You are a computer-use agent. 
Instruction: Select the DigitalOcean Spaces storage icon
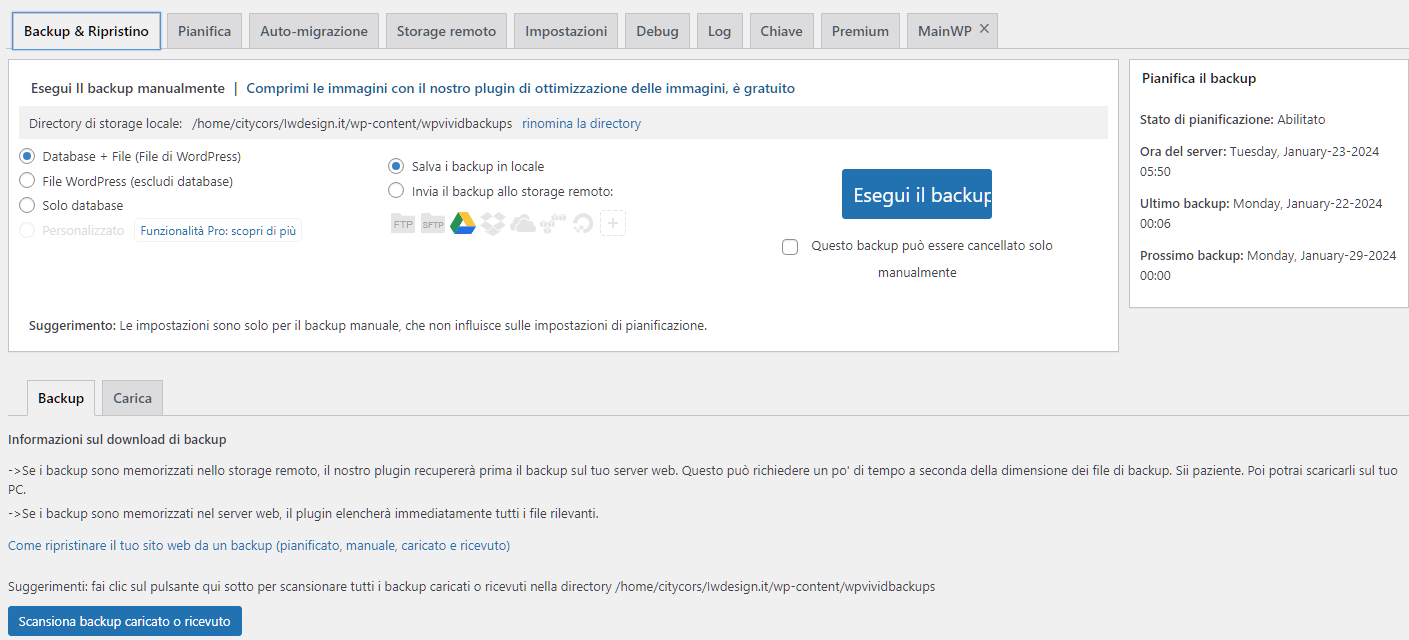coord(582,224)
